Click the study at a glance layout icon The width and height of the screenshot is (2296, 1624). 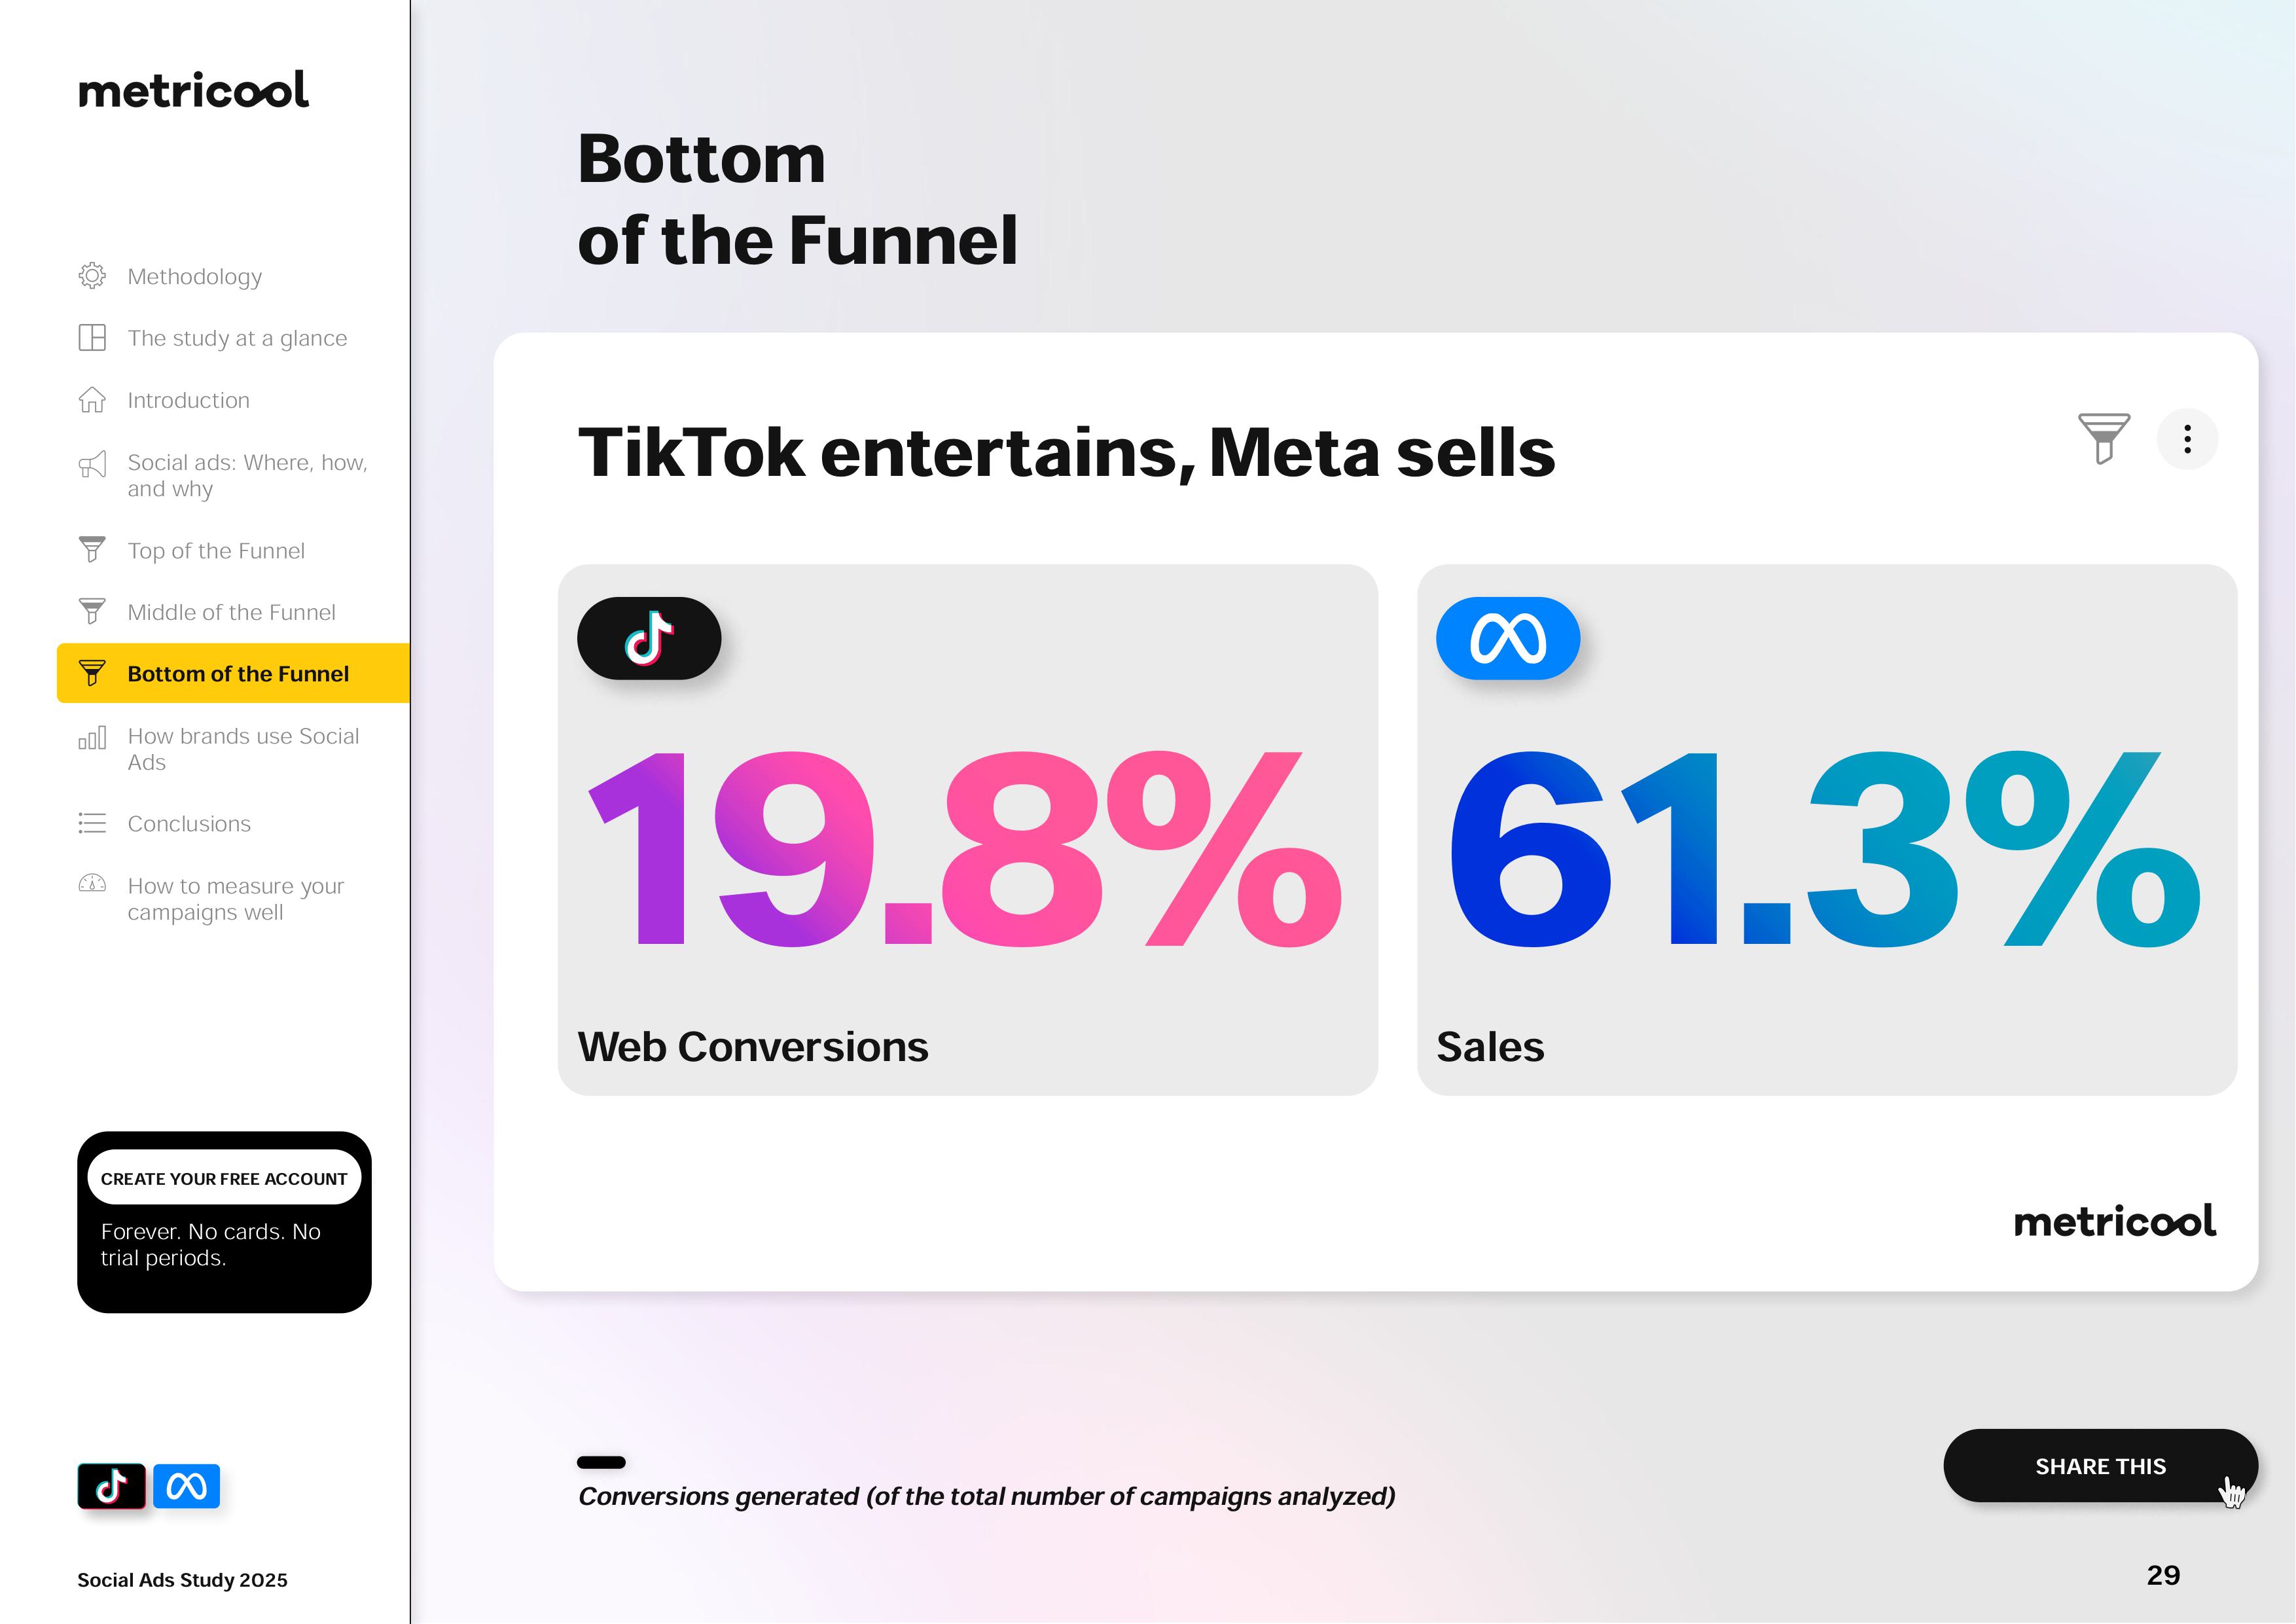pos(92,338)
